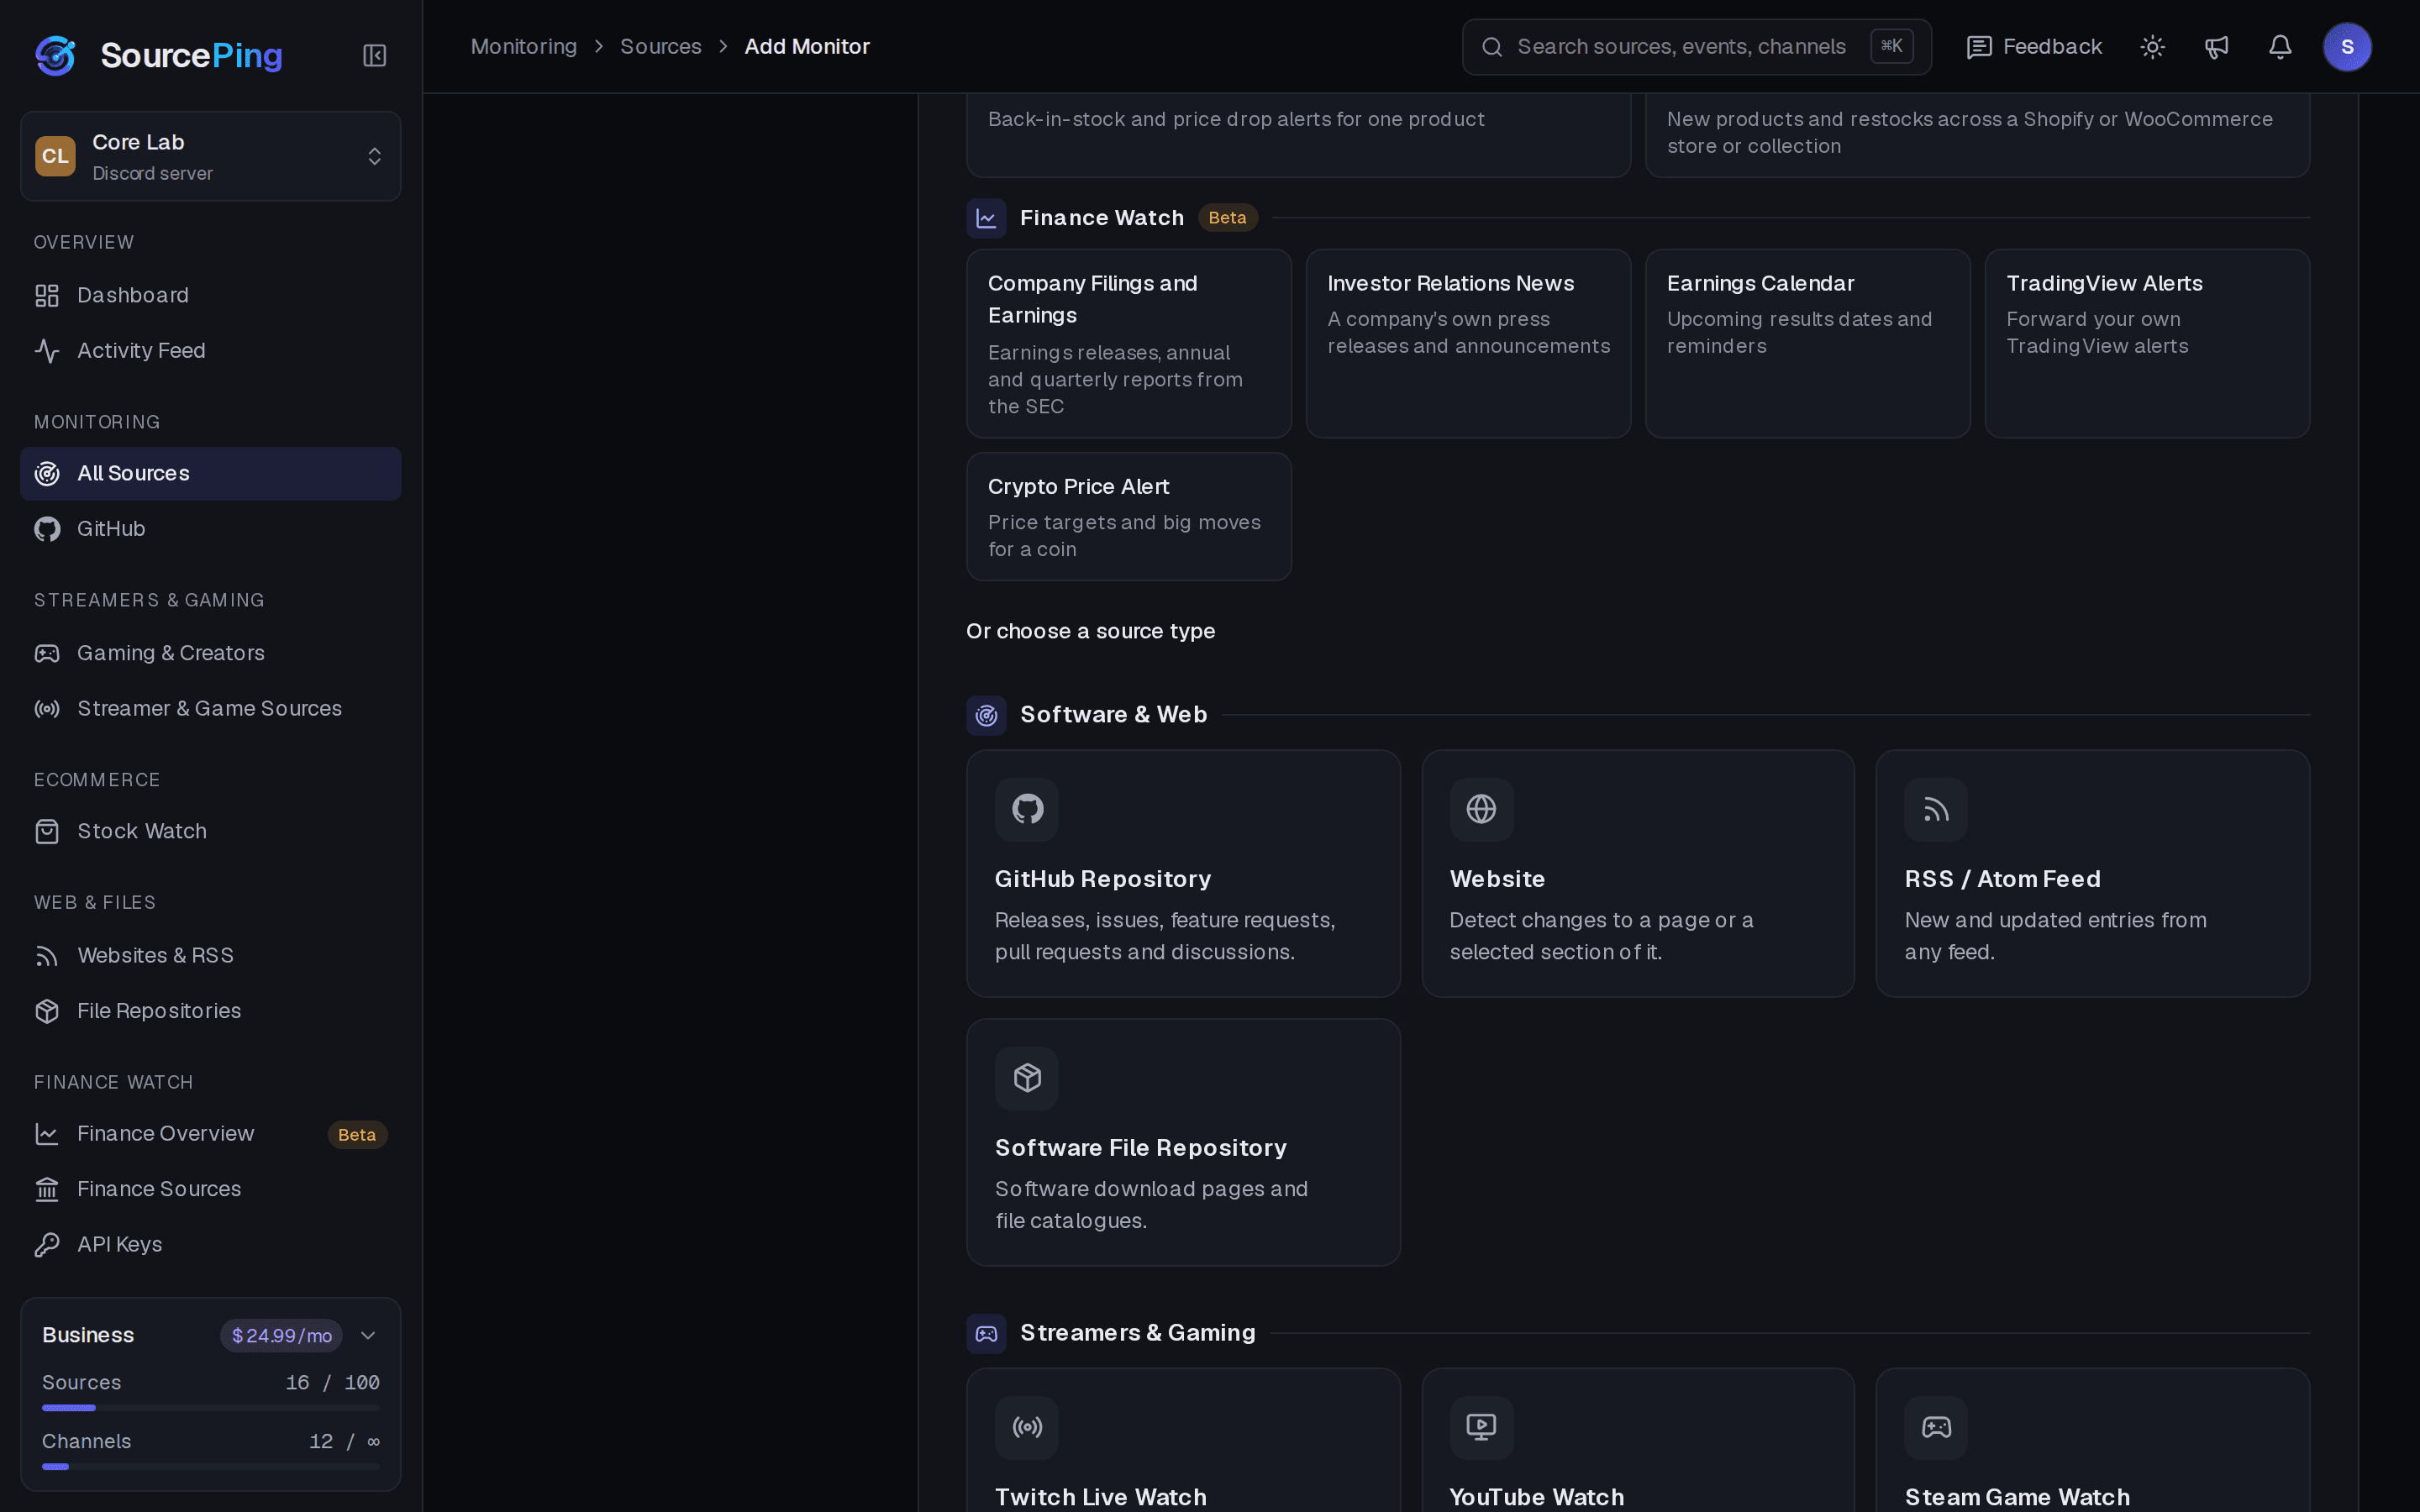Focus the search sources input field
This screenshot has width=2420, height=1512.
coord(1696,47)
